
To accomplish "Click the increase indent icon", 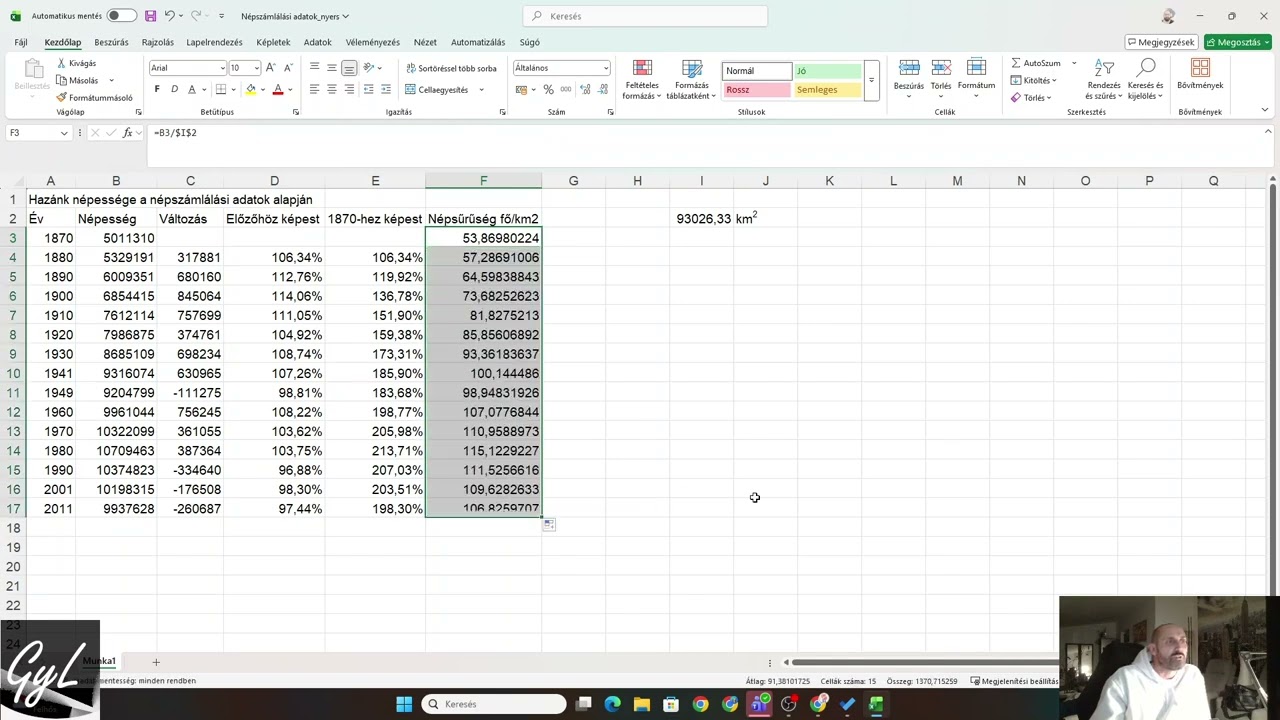I will (x=386, y=89).
